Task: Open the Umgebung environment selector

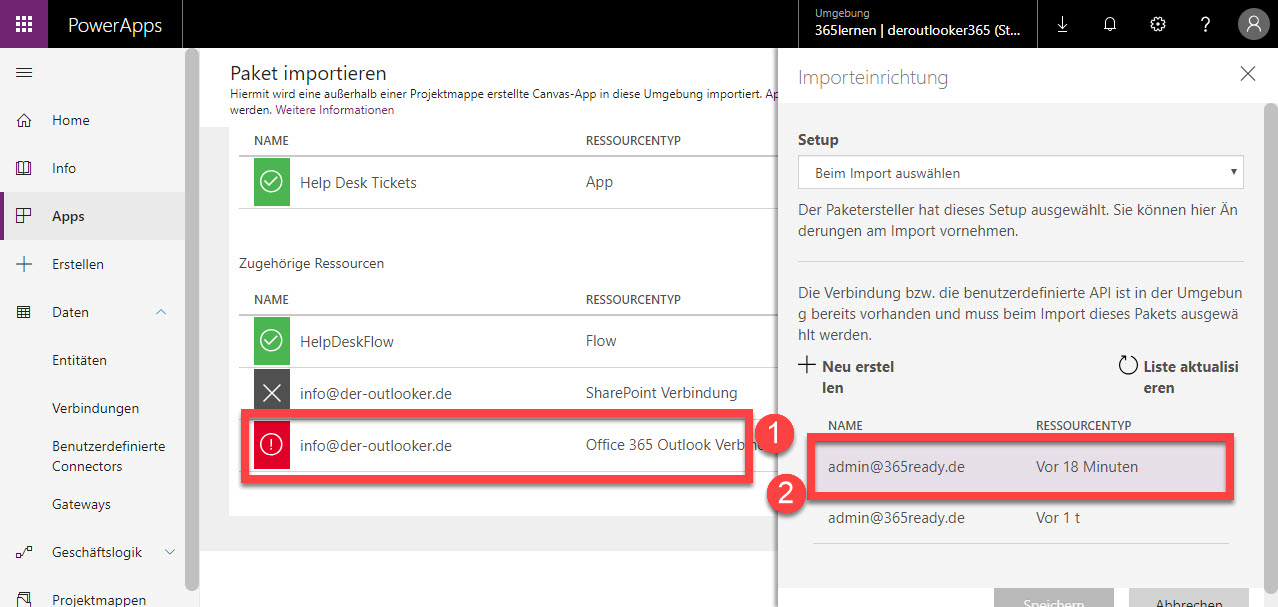Action: [x=918, y=24]
